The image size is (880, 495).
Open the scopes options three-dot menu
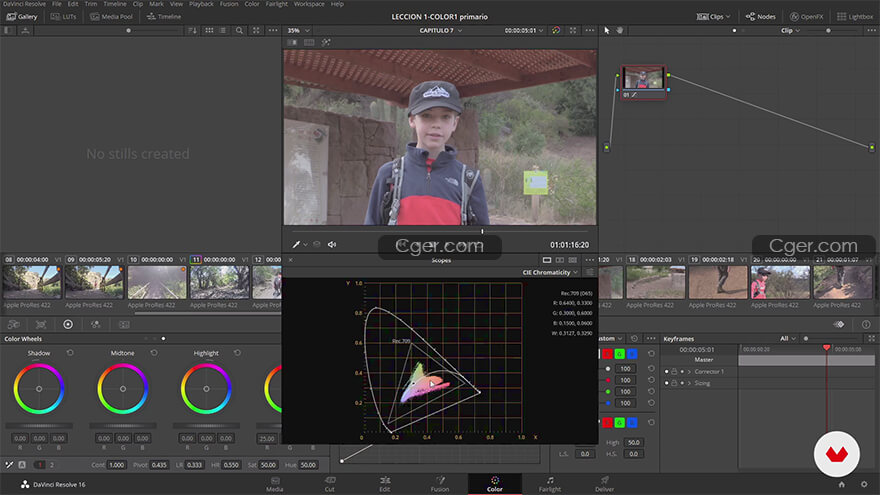click(589, 260)
